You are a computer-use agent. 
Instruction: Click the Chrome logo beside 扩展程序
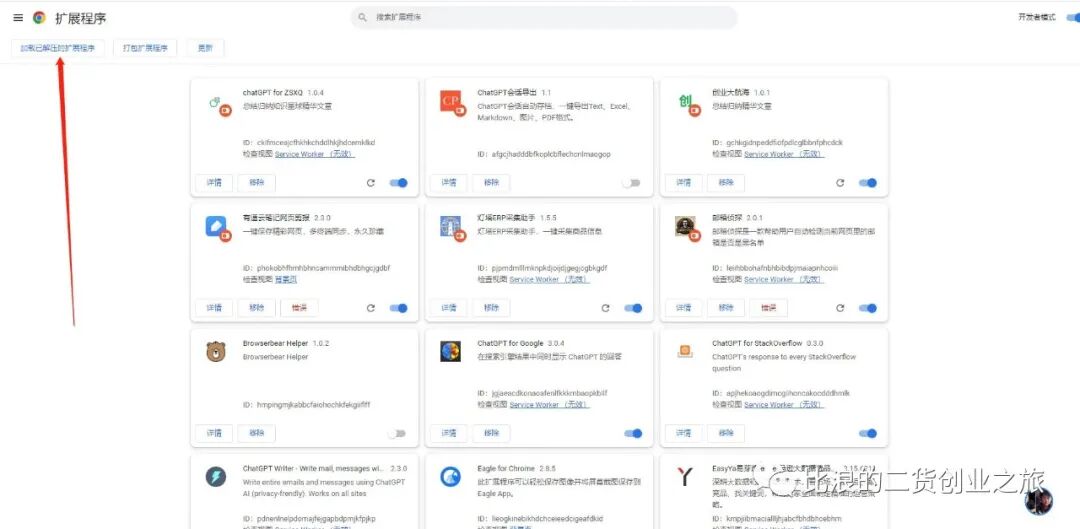(x=39, y=18)
